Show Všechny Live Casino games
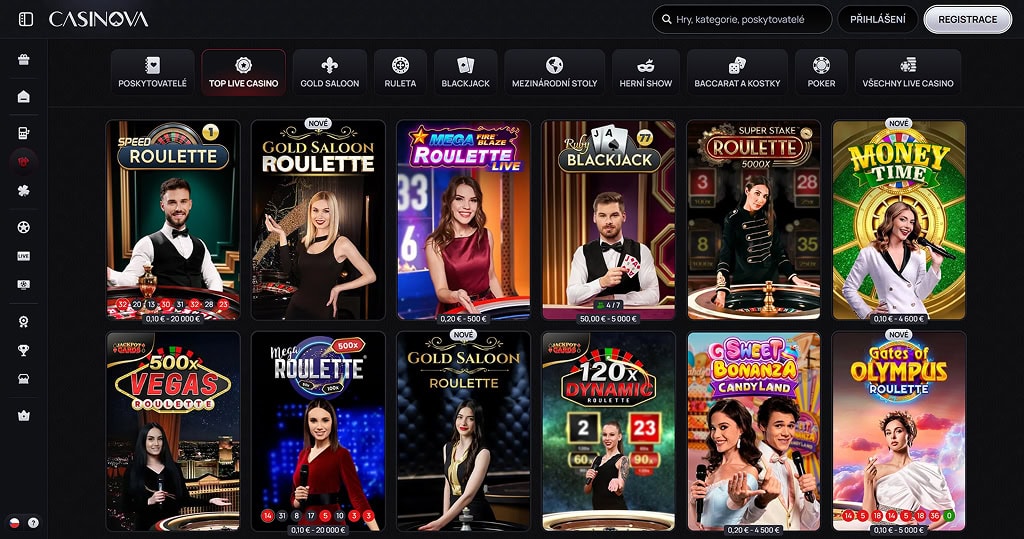The image size is (1024, 539). click(908, 73)
